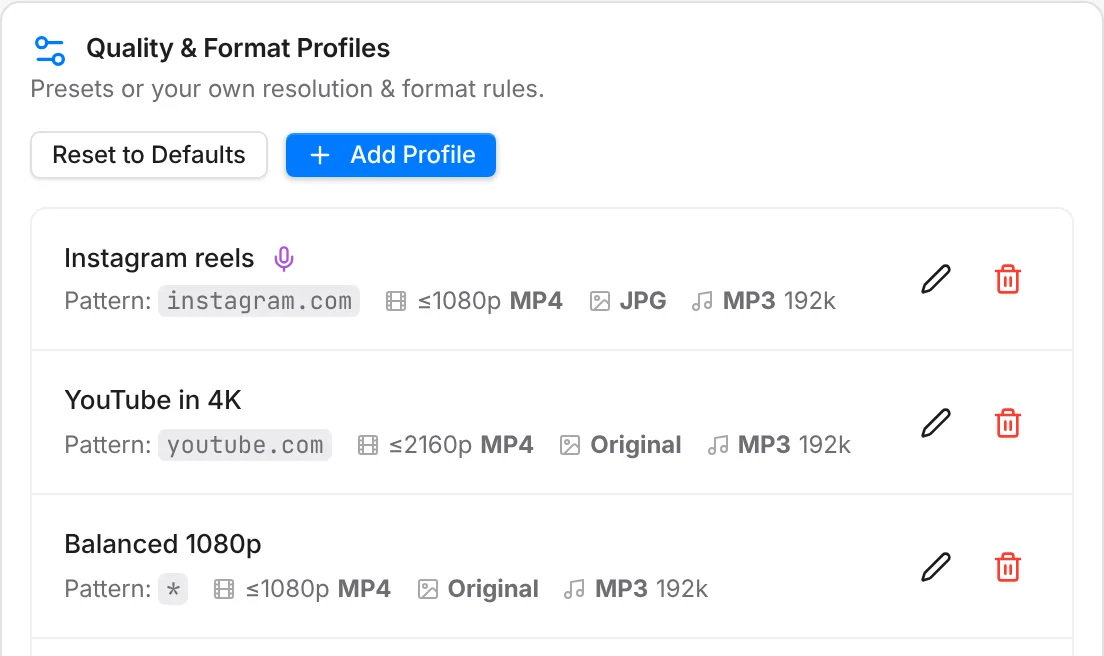This screenshot has height=656, width=1104.
Task: Click the music note icon in Instagram reels row
Action: pyautogui.click(x=702, y=301)
